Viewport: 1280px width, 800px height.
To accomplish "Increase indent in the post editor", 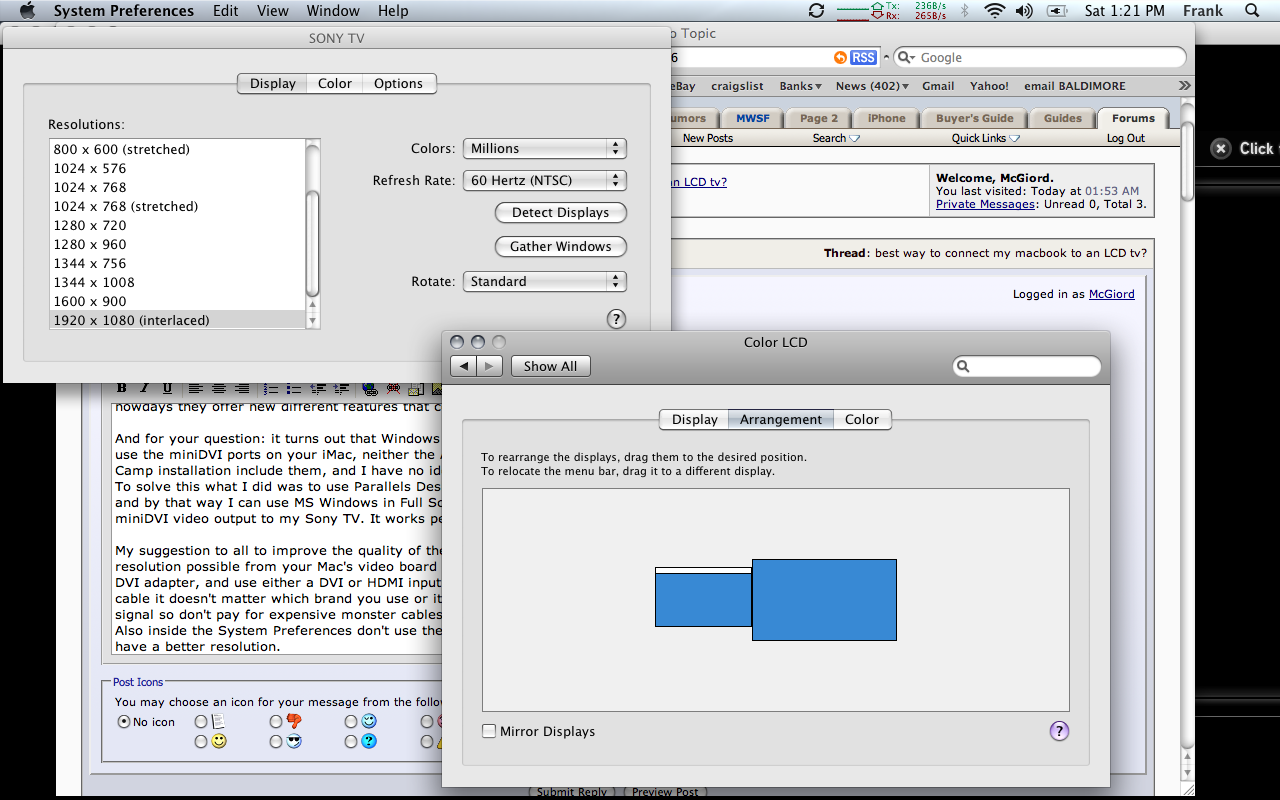I will (343, 389).
